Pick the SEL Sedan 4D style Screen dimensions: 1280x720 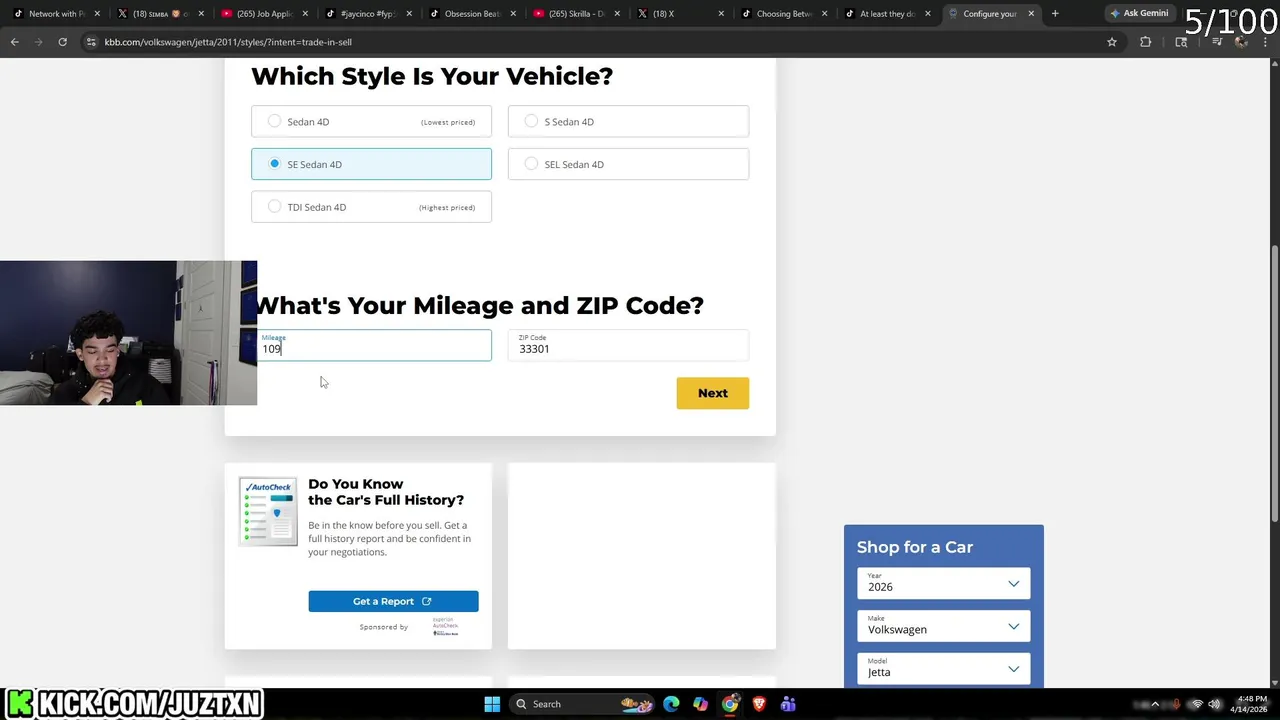point(628,164)
